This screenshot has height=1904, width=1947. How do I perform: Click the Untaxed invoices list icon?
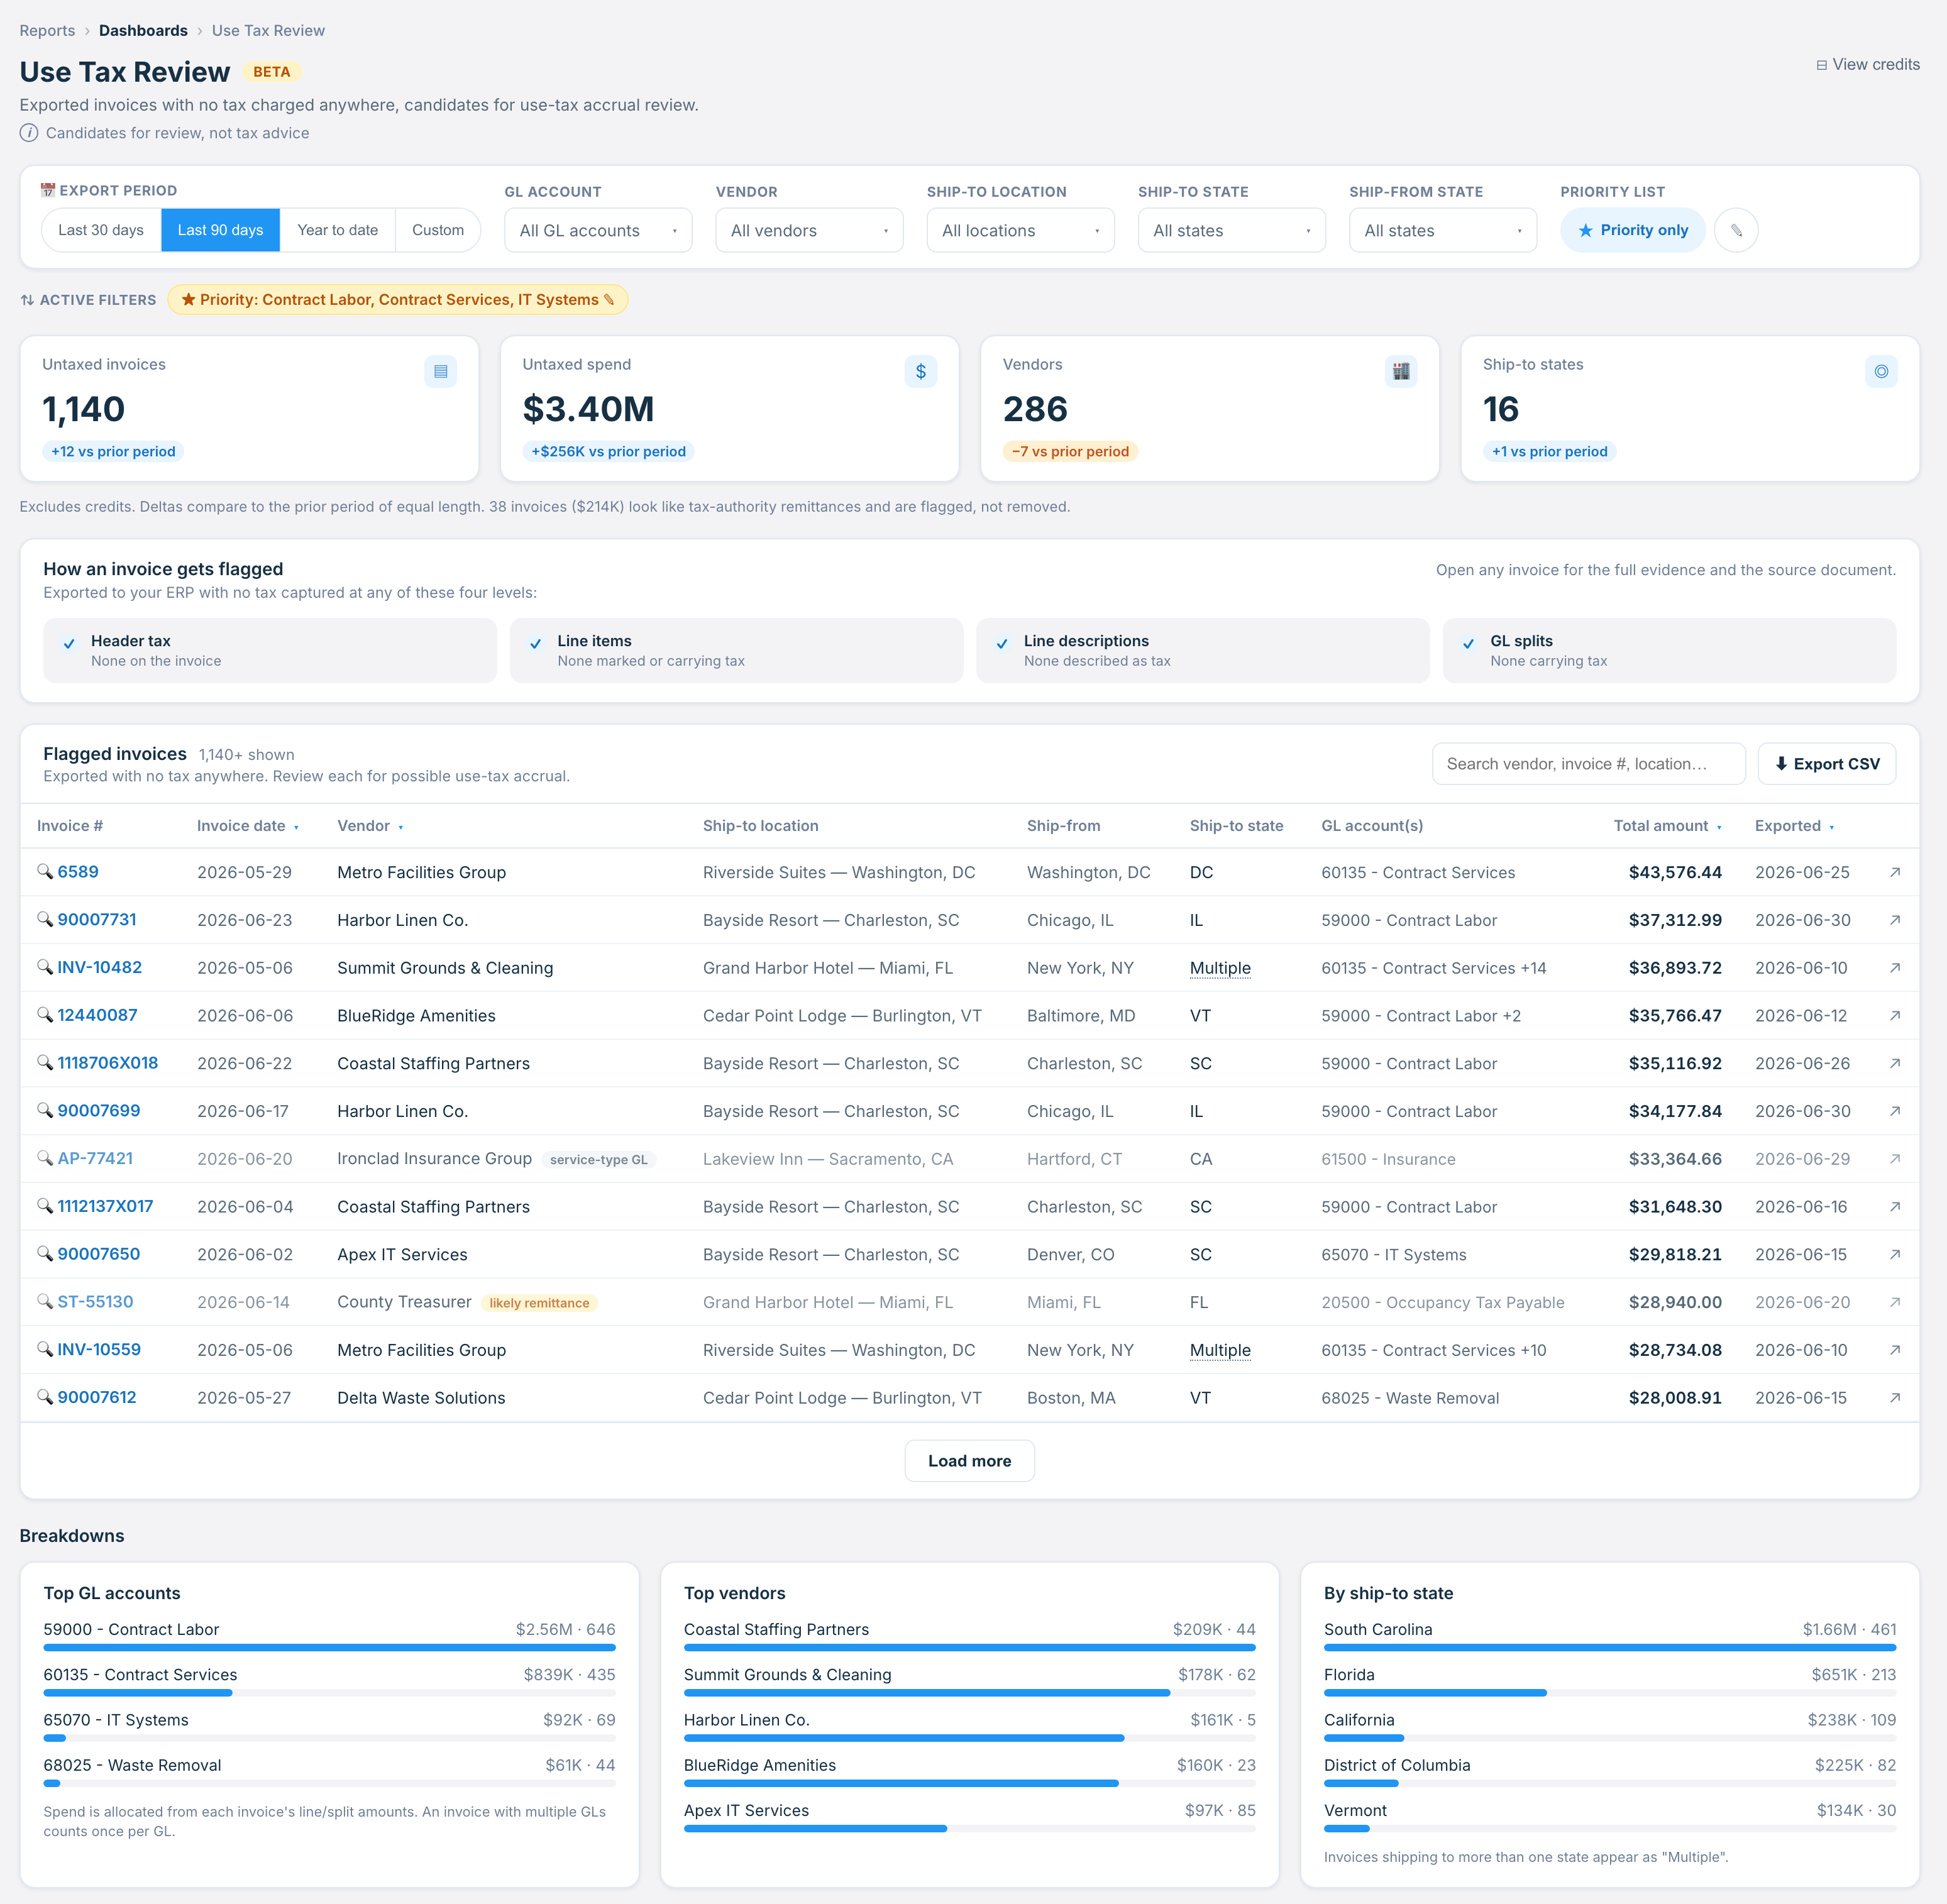pos(440,371)
